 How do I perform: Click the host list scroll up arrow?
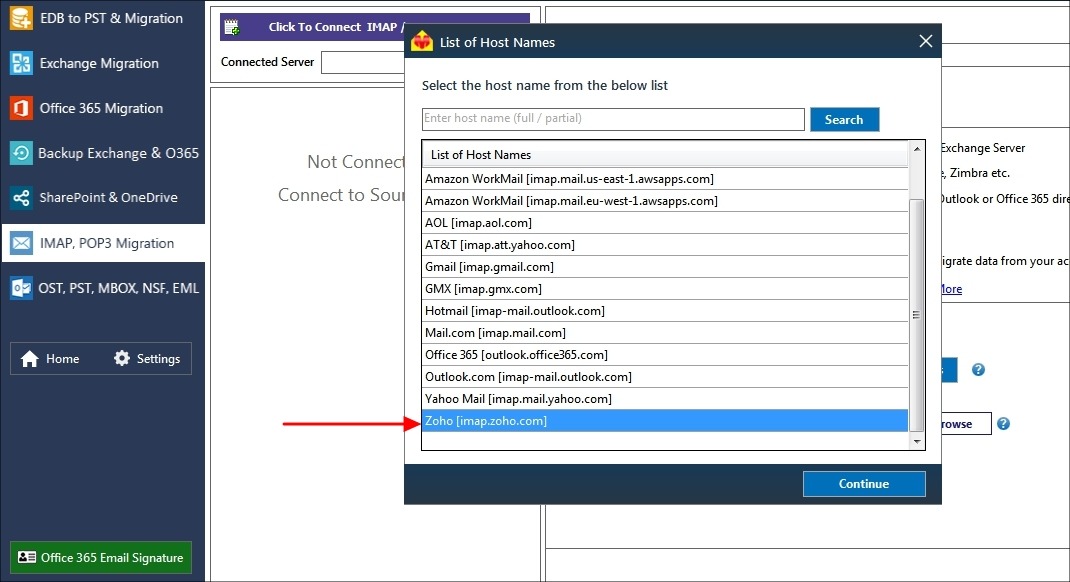pyautogui.click(x=916, y=149)
